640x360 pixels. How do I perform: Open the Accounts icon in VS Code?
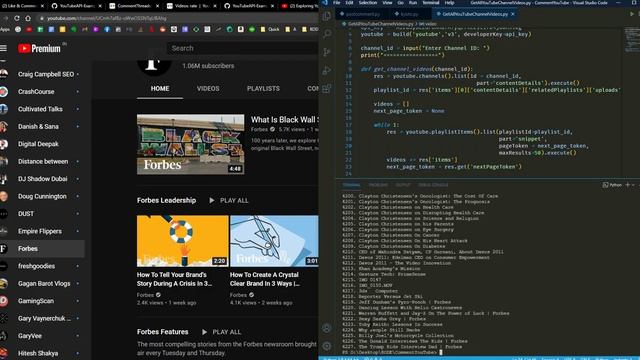point(327,328)
